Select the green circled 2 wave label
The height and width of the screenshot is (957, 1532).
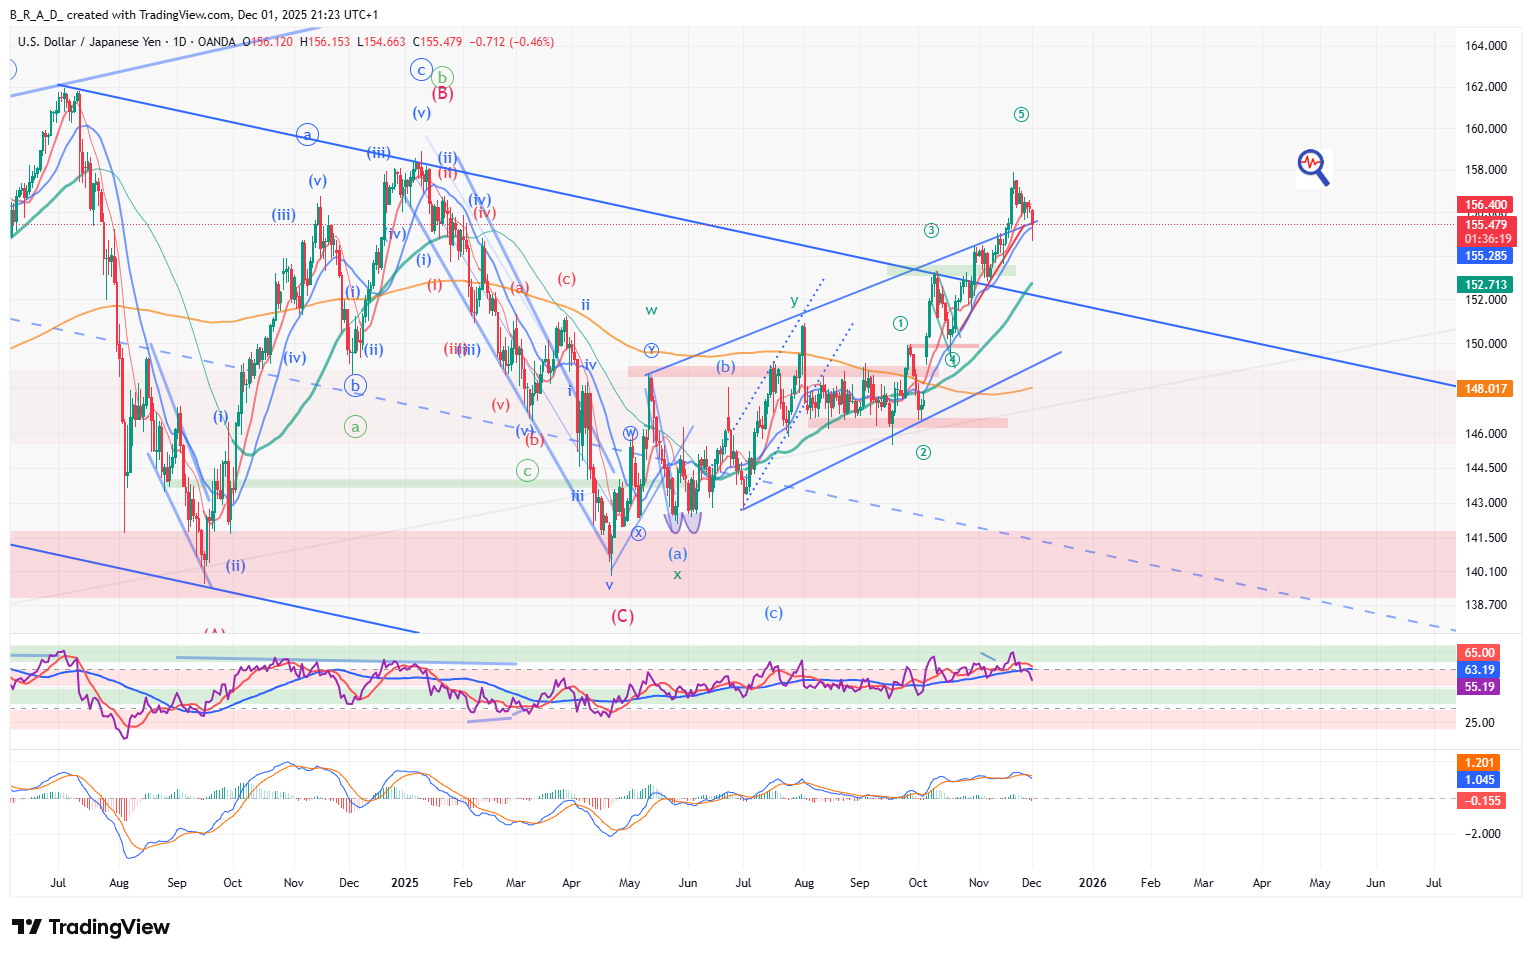coord(923,453)
